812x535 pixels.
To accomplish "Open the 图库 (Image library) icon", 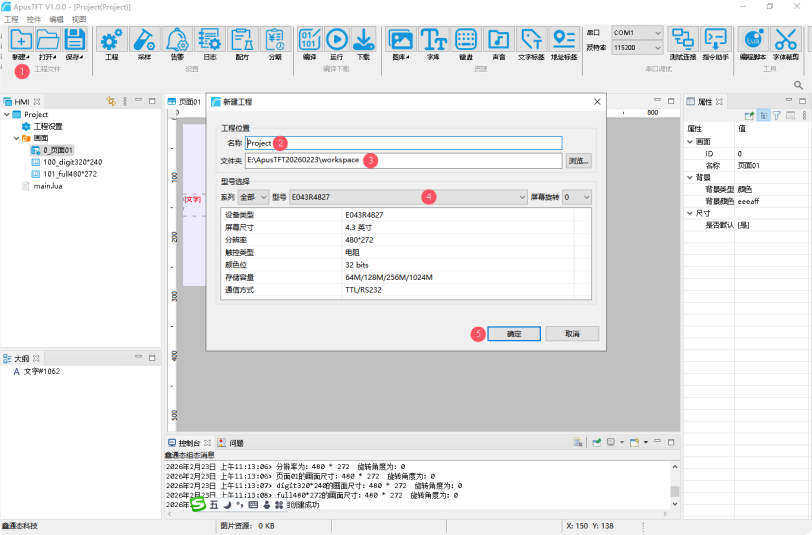I will pos(401,40).
